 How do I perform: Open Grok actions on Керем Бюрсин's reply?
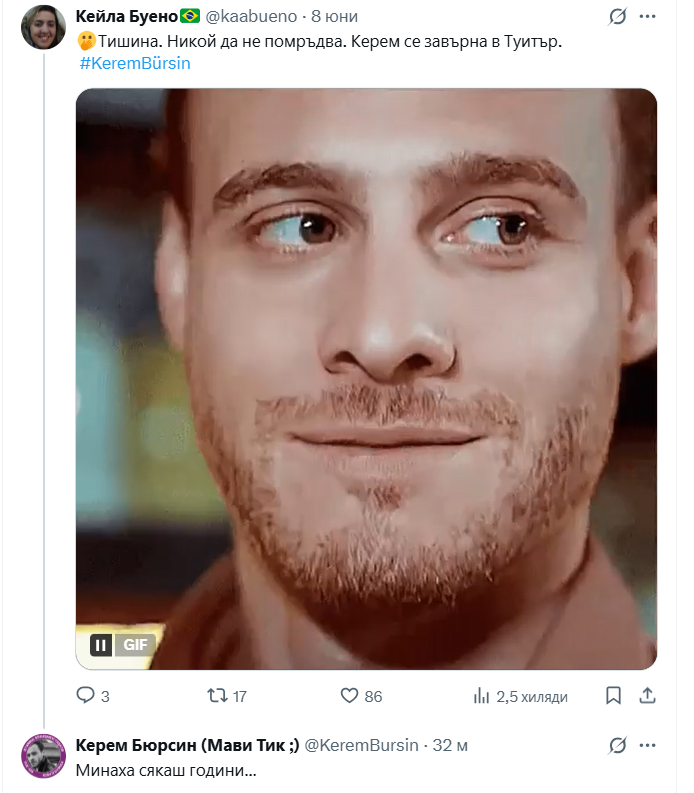pos(618,746)
